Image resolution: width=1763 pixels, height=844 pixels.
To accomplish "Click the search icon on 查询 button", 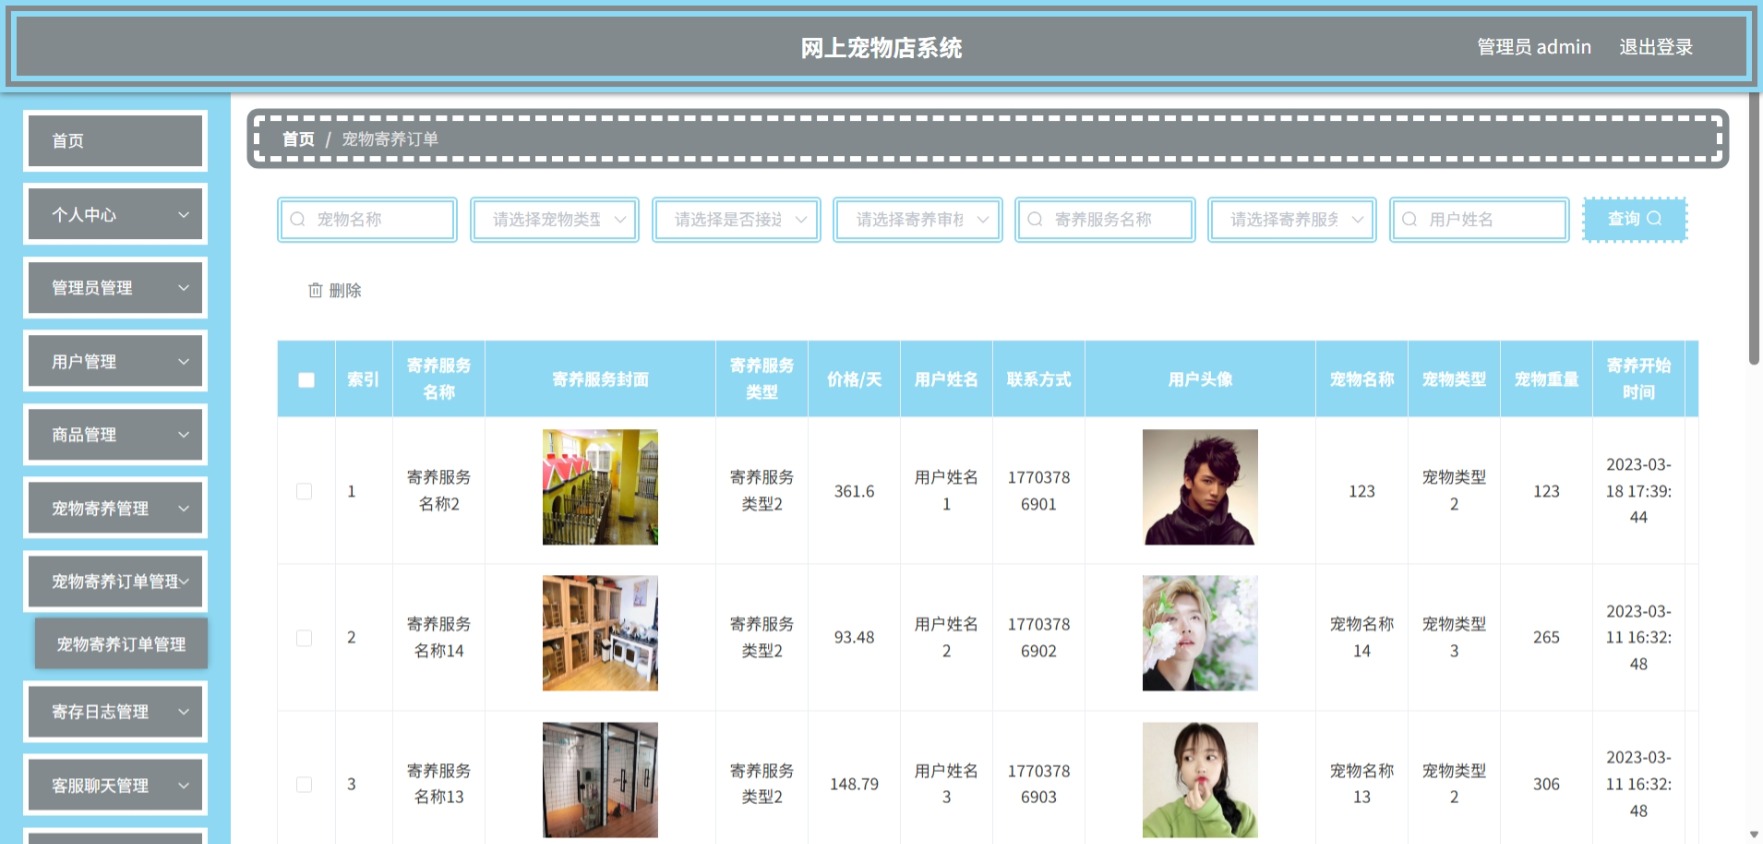I will pyautogui.click(x=1654, y=218).
